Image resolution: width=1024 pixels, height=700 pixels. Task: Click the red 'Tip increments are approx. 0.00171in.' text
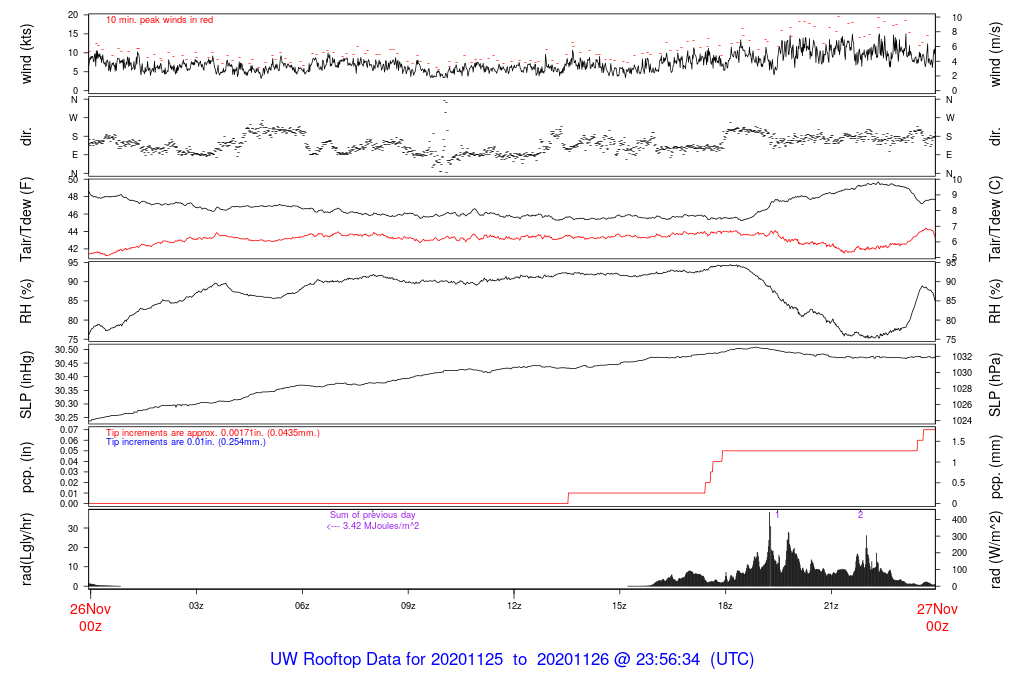coord(185,433)
